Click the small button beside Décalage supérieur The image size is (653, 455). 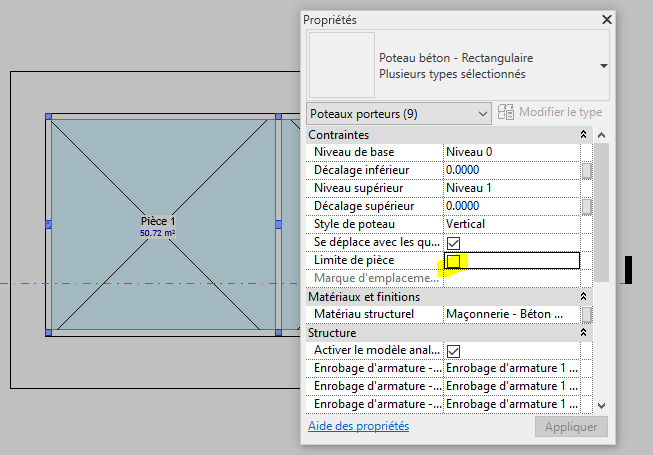tap(587, 206)
